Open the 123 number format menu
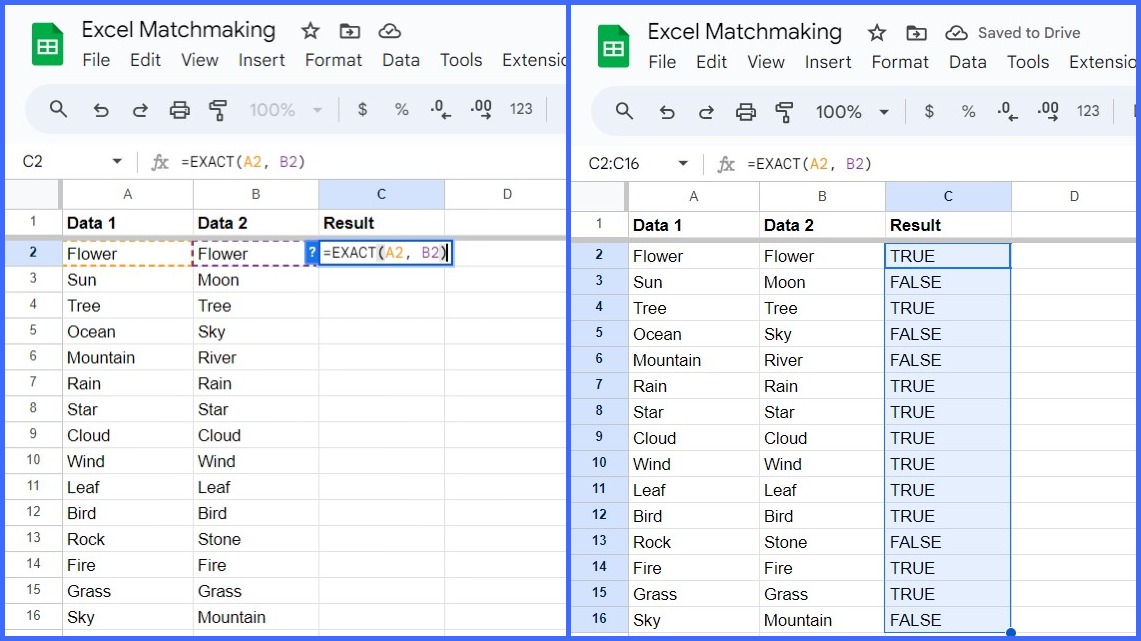The height and width of the screenshot is (641, 1141). [521, 109]
